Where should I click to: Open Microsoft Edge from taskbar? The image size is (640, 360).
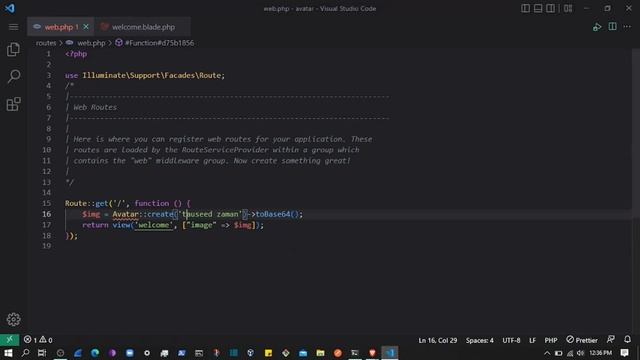[x=95, y=353]
